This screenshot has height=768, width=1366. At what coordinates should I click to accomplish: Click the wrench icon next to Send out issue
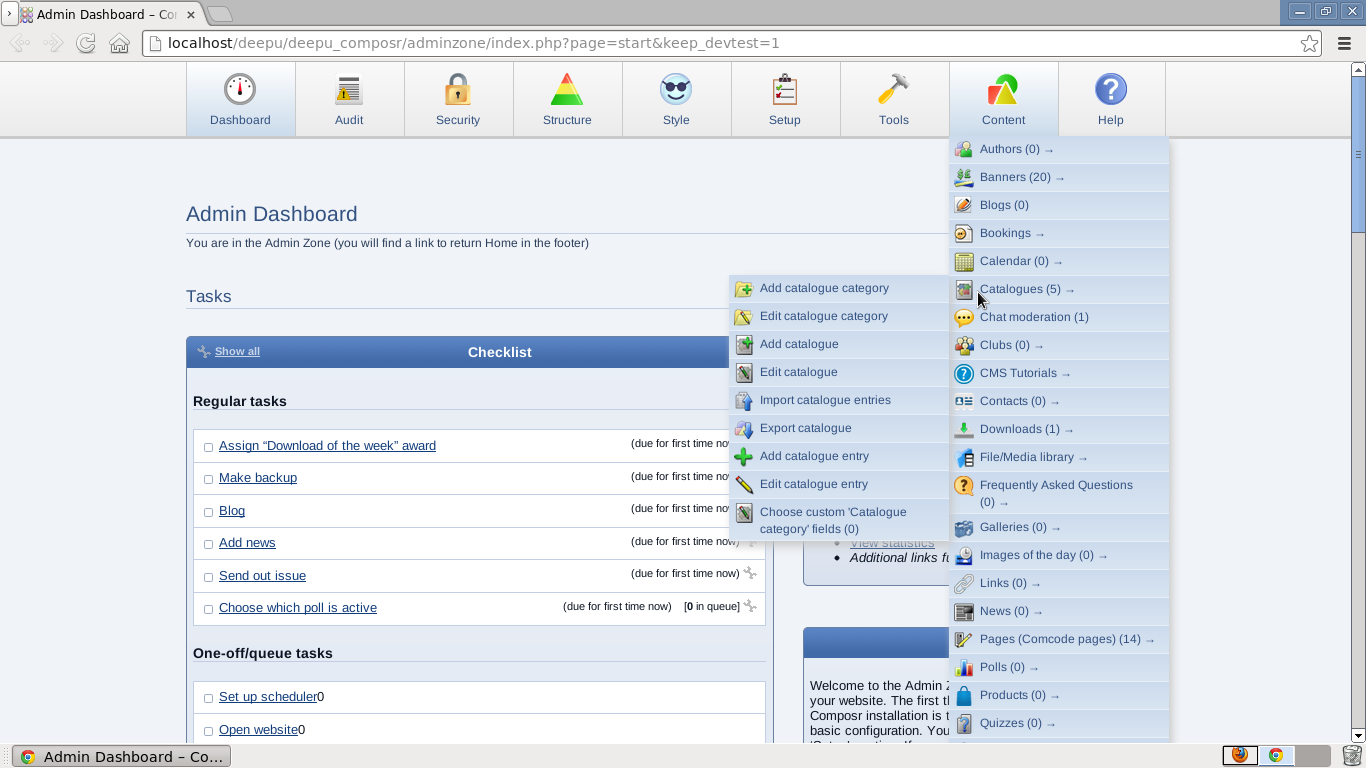[750, 573]
